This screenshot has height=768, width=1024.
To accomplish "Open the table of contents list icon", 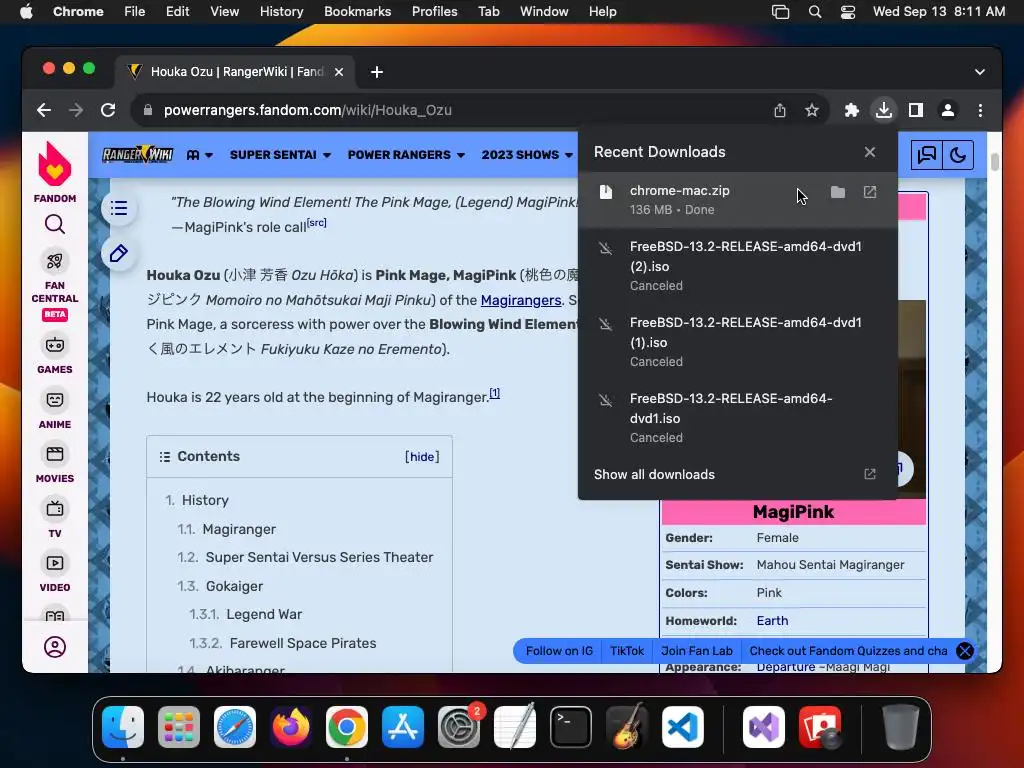I will (119, 208).
